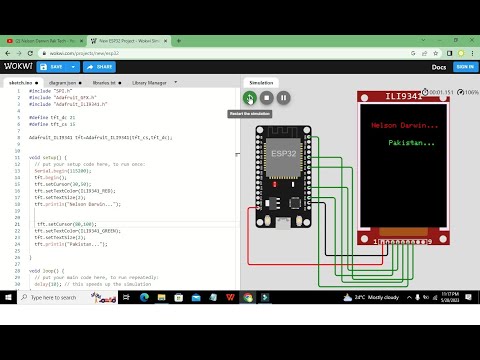Open Mail from the taskbar

click(196, 297)
